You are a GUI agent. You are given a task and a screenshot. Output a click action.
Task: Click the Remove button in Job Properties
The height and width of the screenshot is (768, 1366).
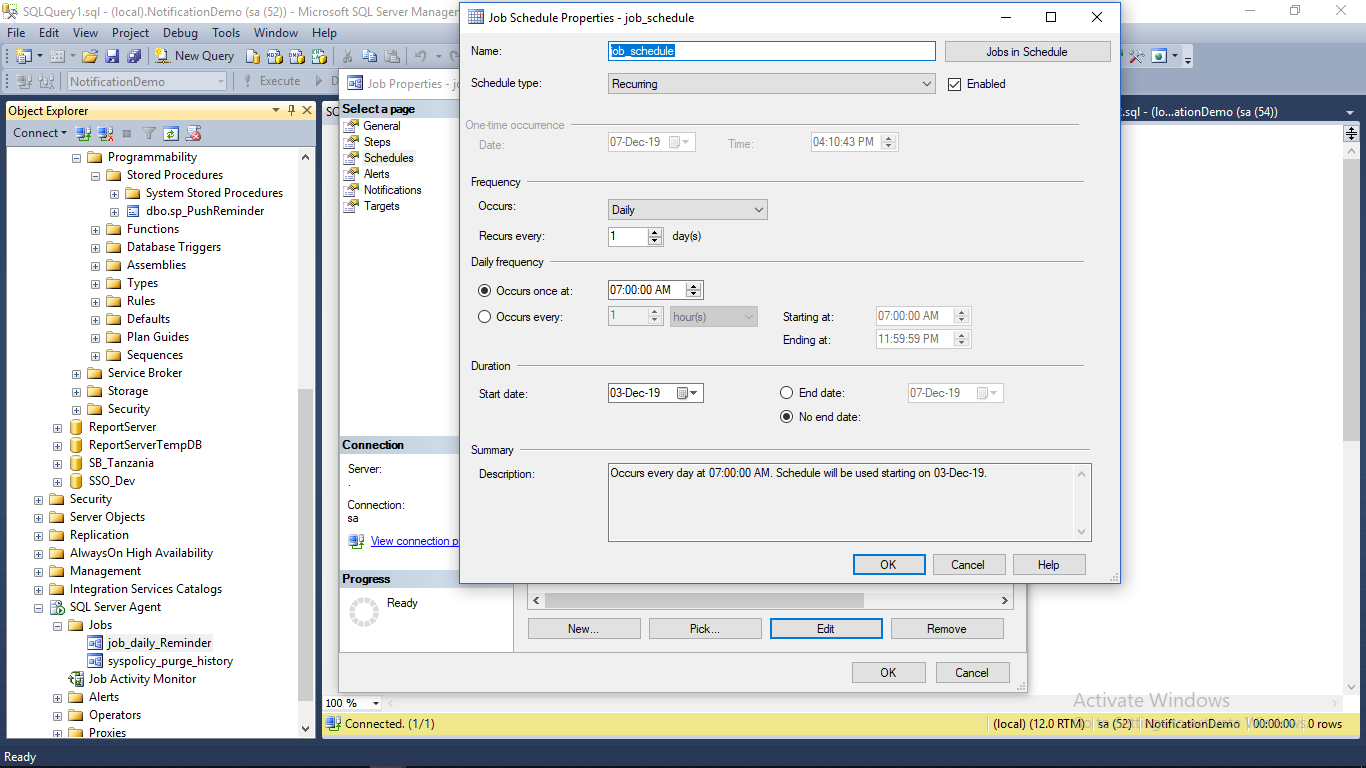(947, 629)
